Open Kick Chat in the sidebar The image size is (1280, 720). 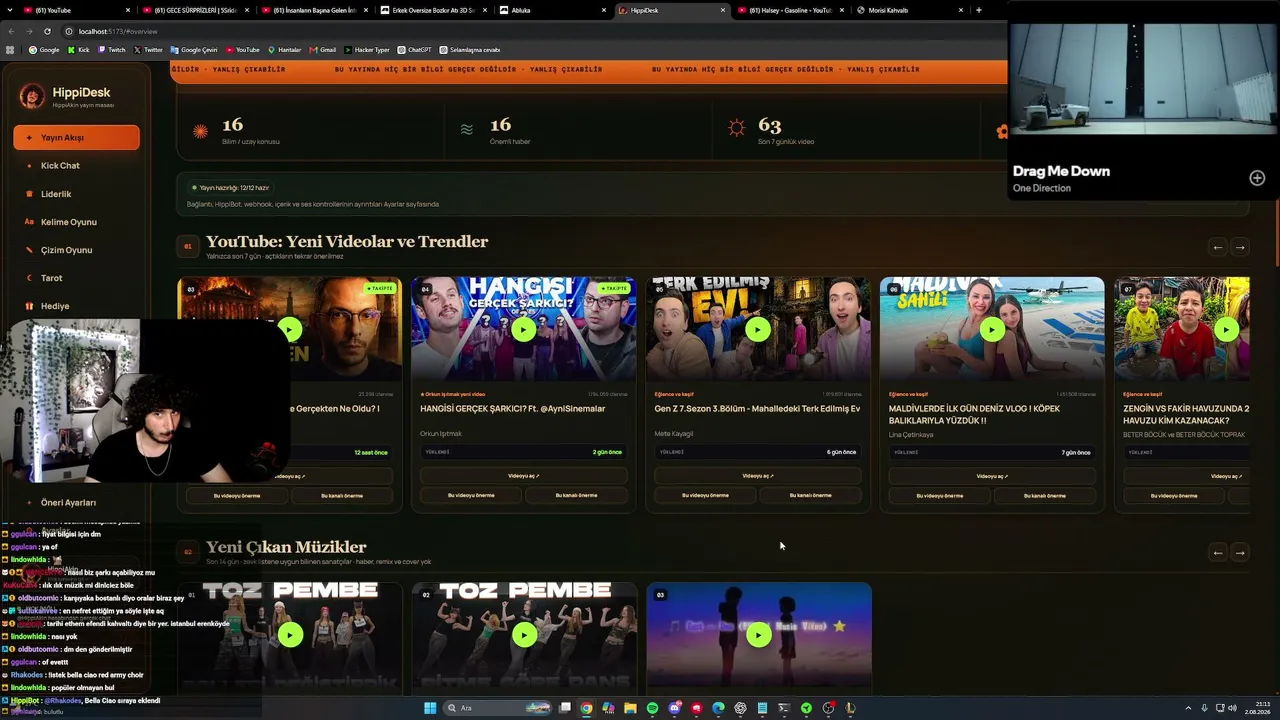pyautogui.click(x=76, y=165)
